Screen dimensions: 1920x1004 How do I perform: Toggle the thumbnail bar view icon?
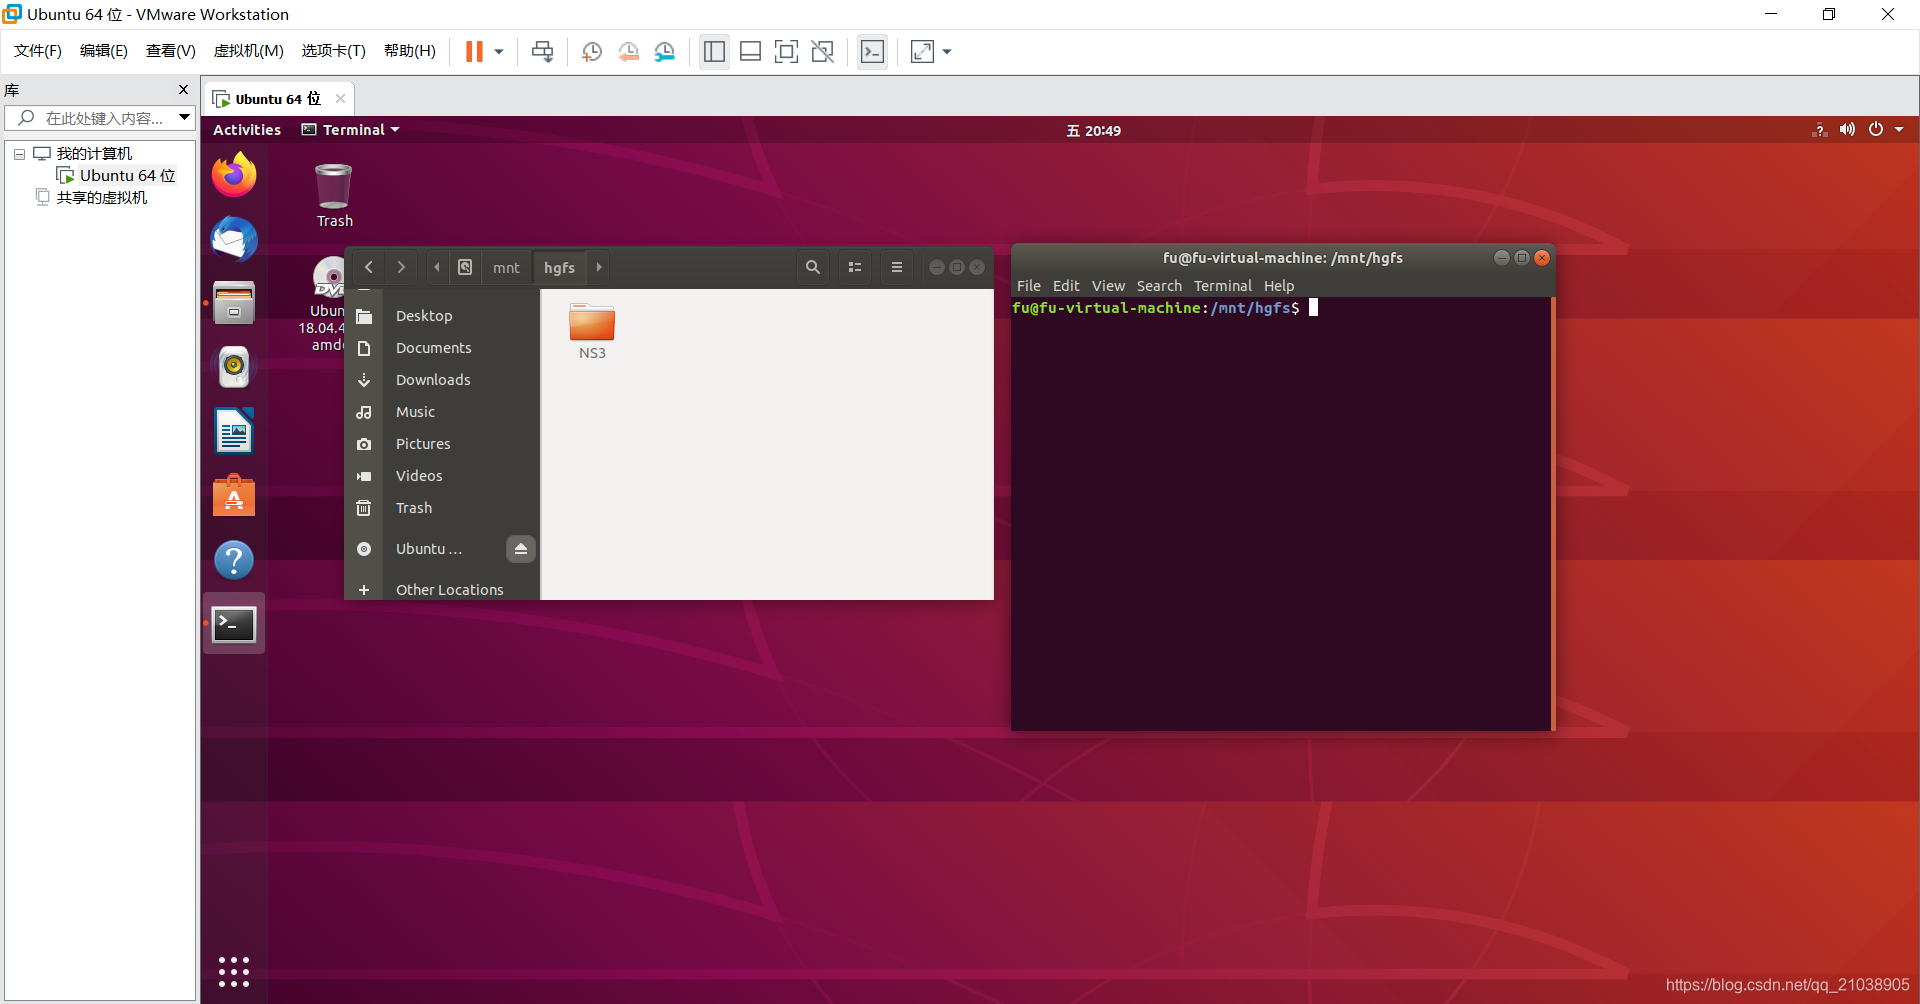[x=751, y=52]
